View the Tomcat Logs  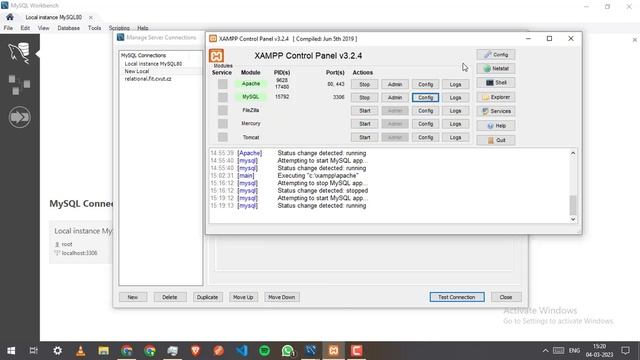tap(456, 138)
